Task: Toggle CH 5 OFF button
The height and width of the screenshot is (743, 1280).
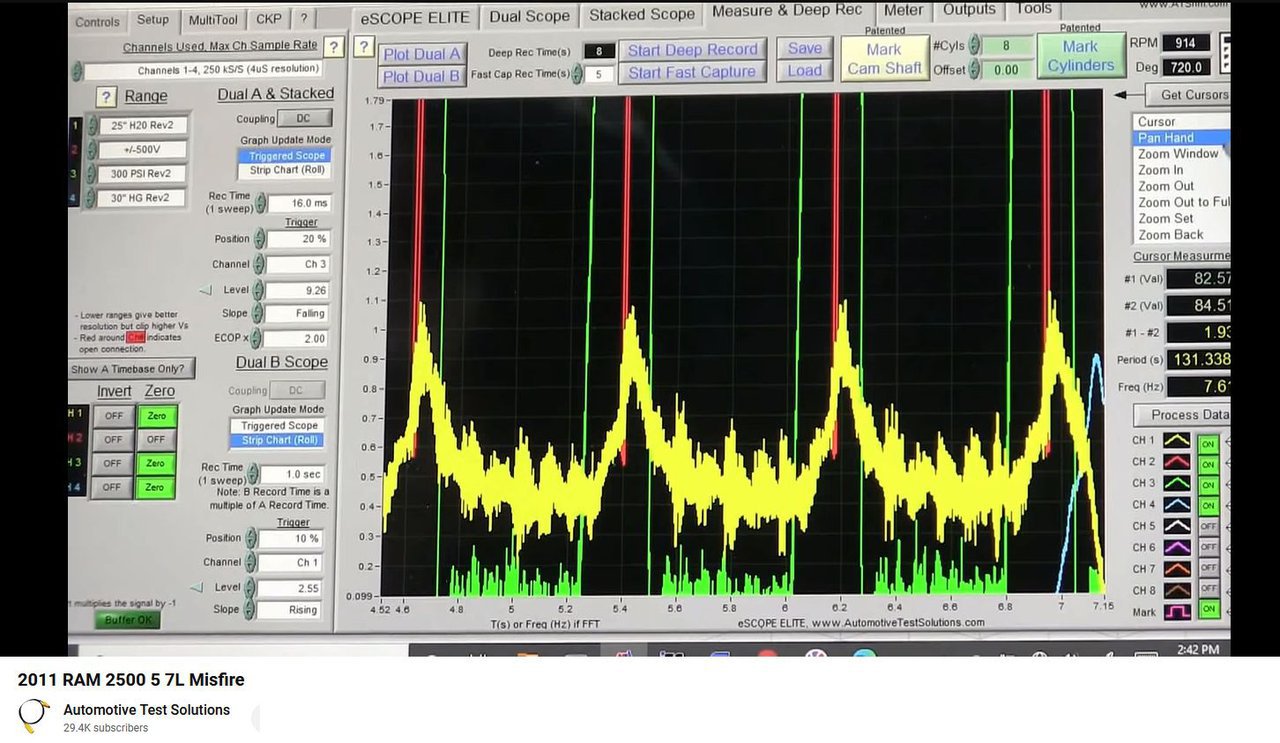Action: point(1208,526)
